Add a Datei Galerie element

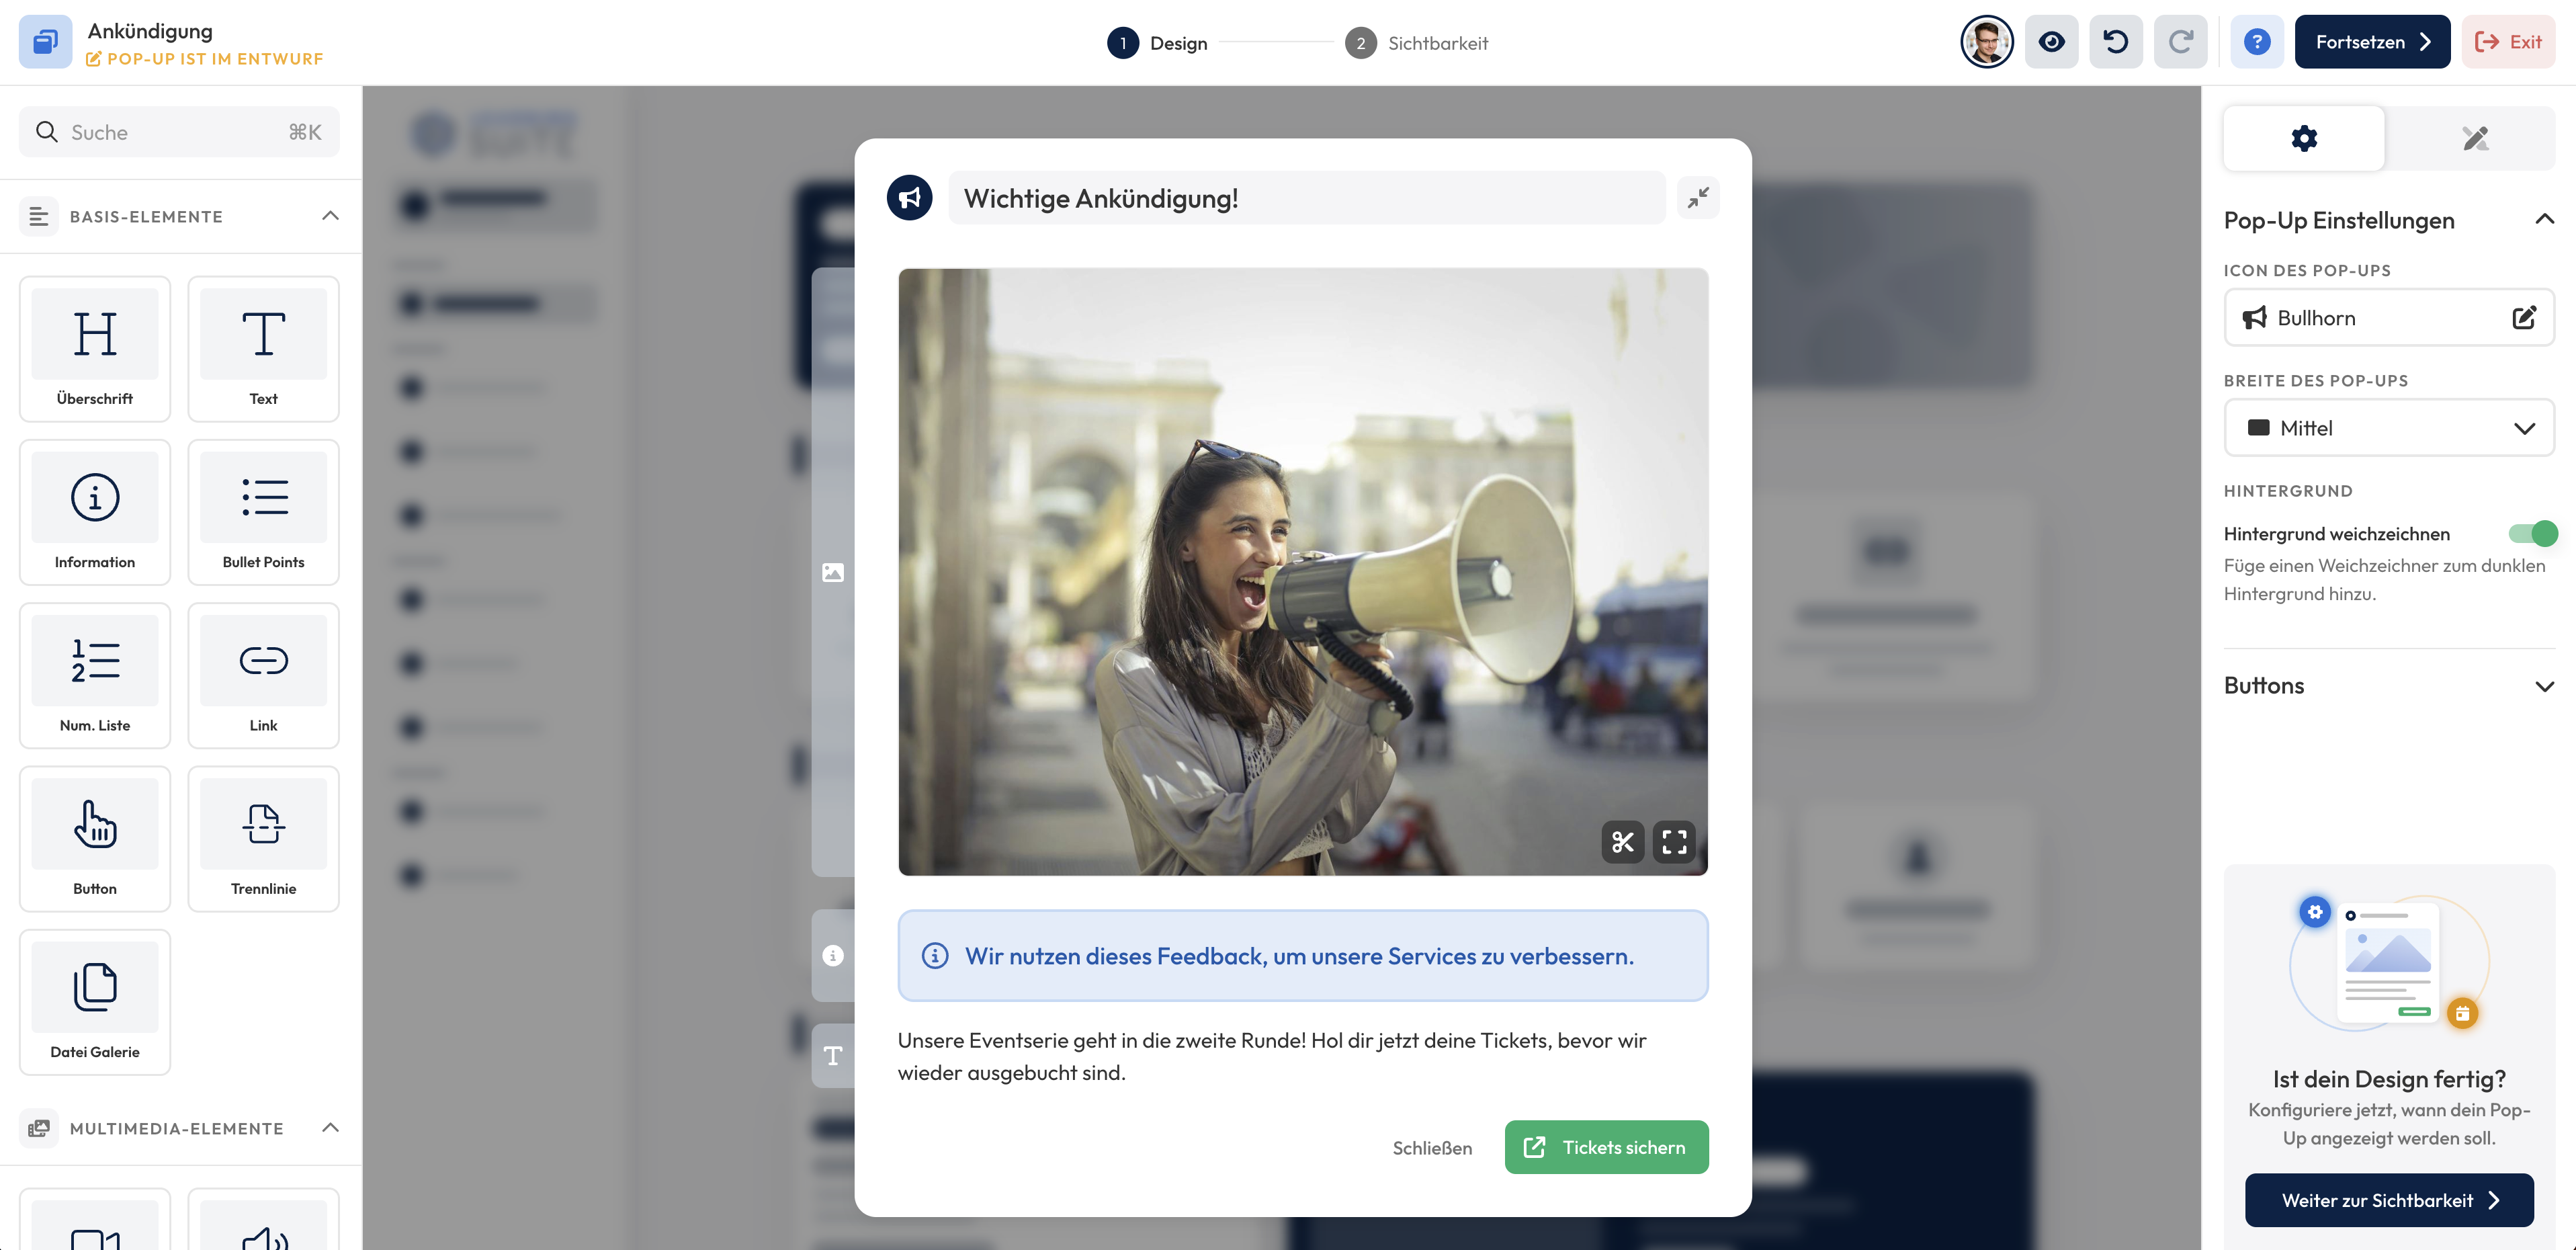pyautogui.click(x=95, y=1002)
